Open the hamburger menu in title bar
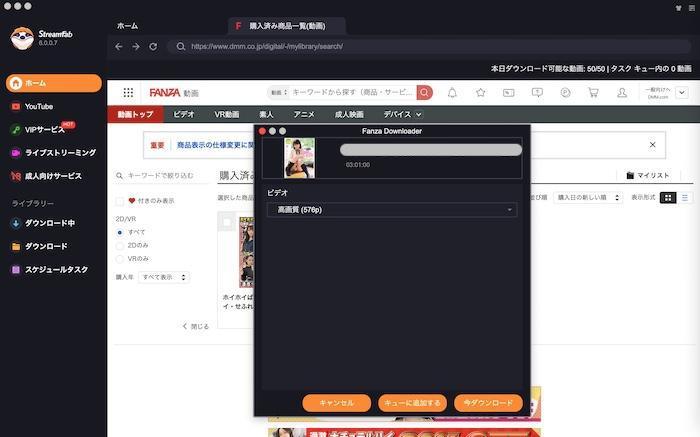 tap(692, 8)
